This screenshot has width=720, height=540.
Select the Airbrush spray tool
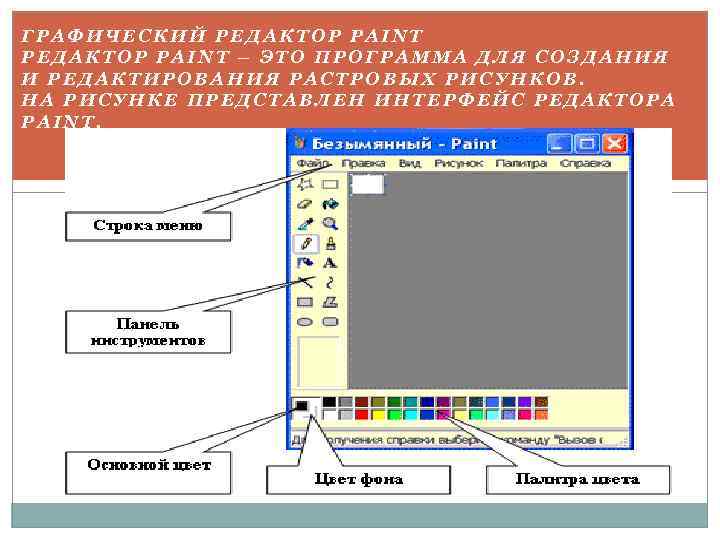tap(305, 263)
